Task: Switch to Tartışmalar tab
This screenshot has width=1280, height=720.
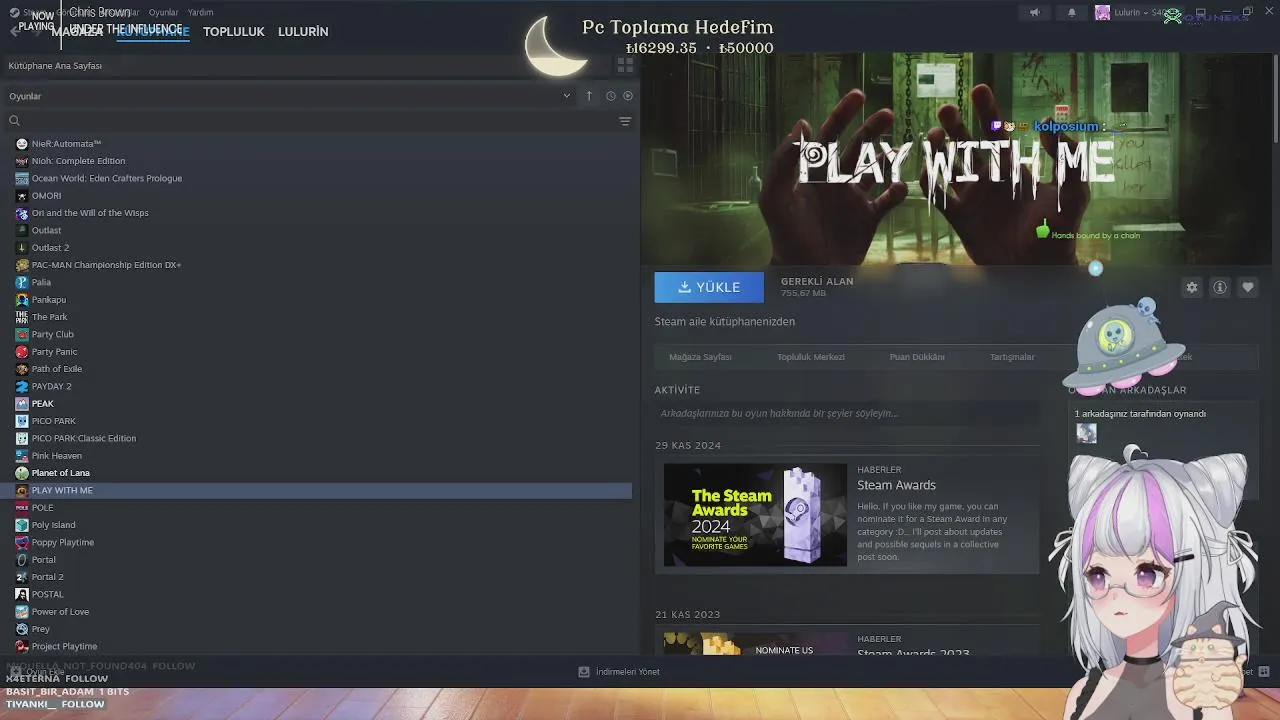Action: pos(1012,357)
